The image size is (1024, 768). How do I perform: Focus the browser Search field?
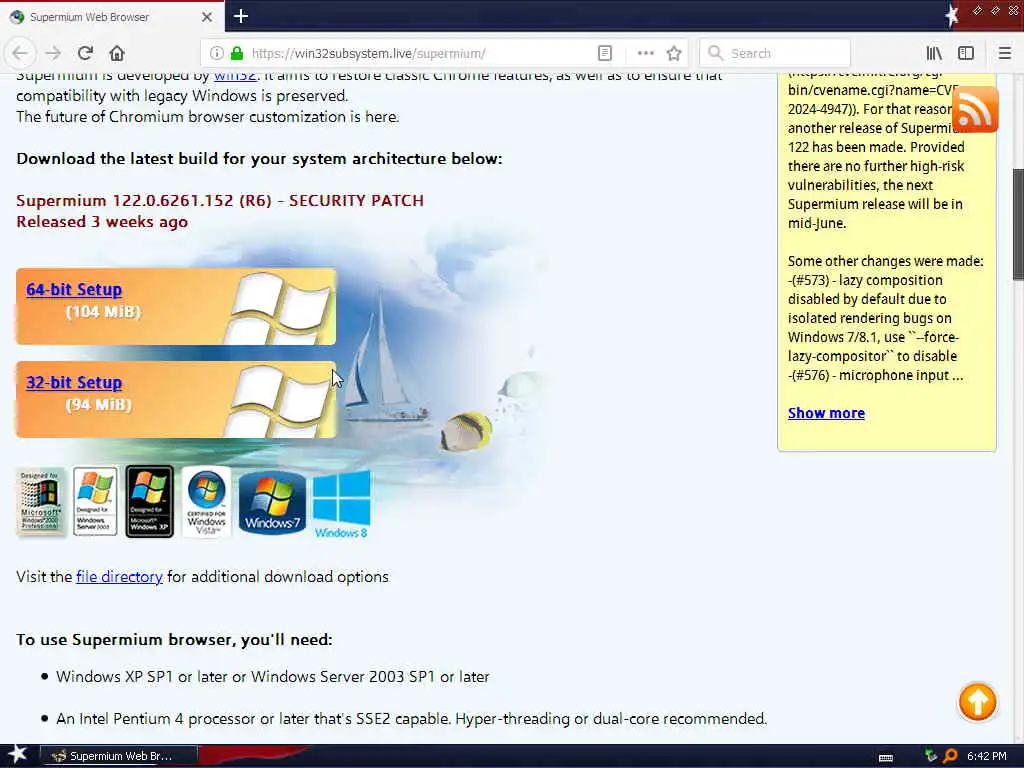[x=775, y=53]
